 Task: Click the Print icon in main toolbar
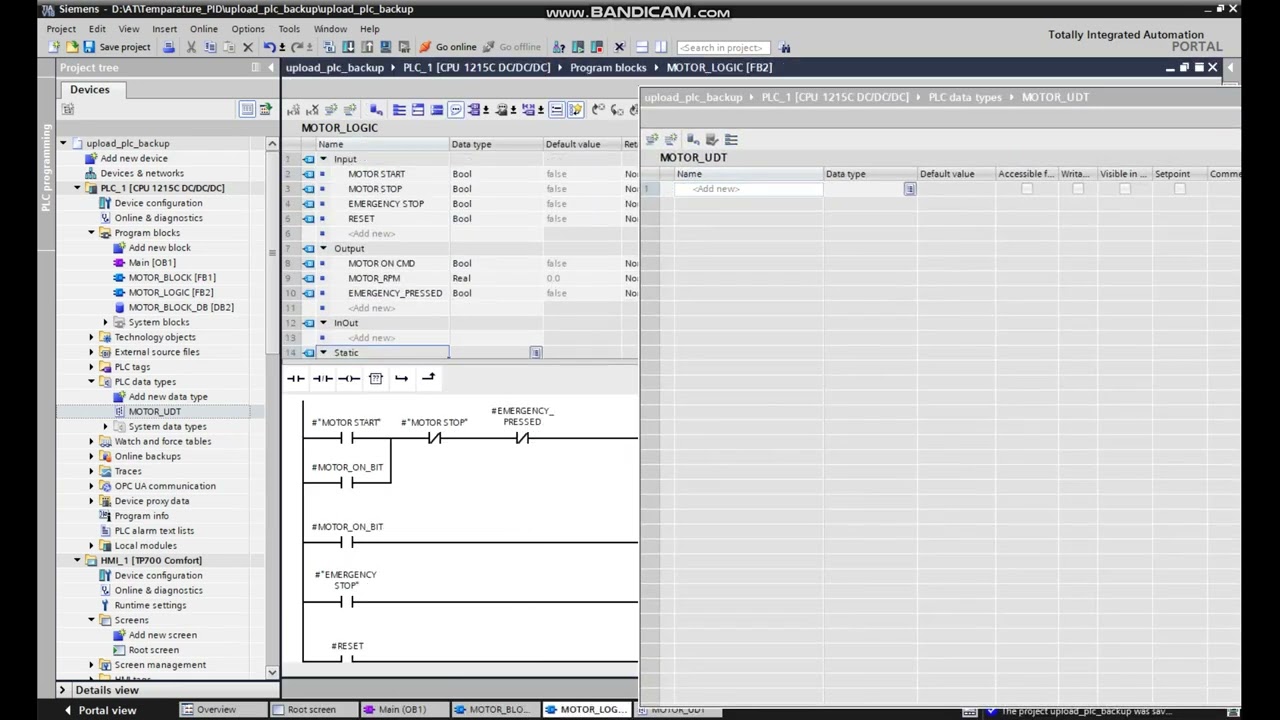point(169,47)
